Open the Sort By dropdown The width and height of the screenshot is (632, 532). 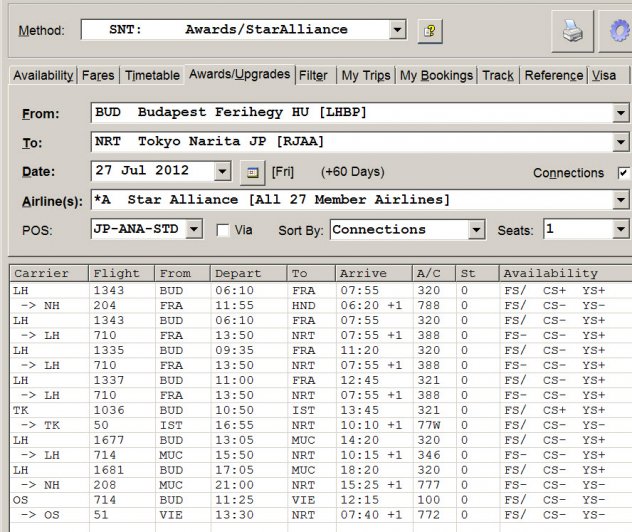point(477,230)
